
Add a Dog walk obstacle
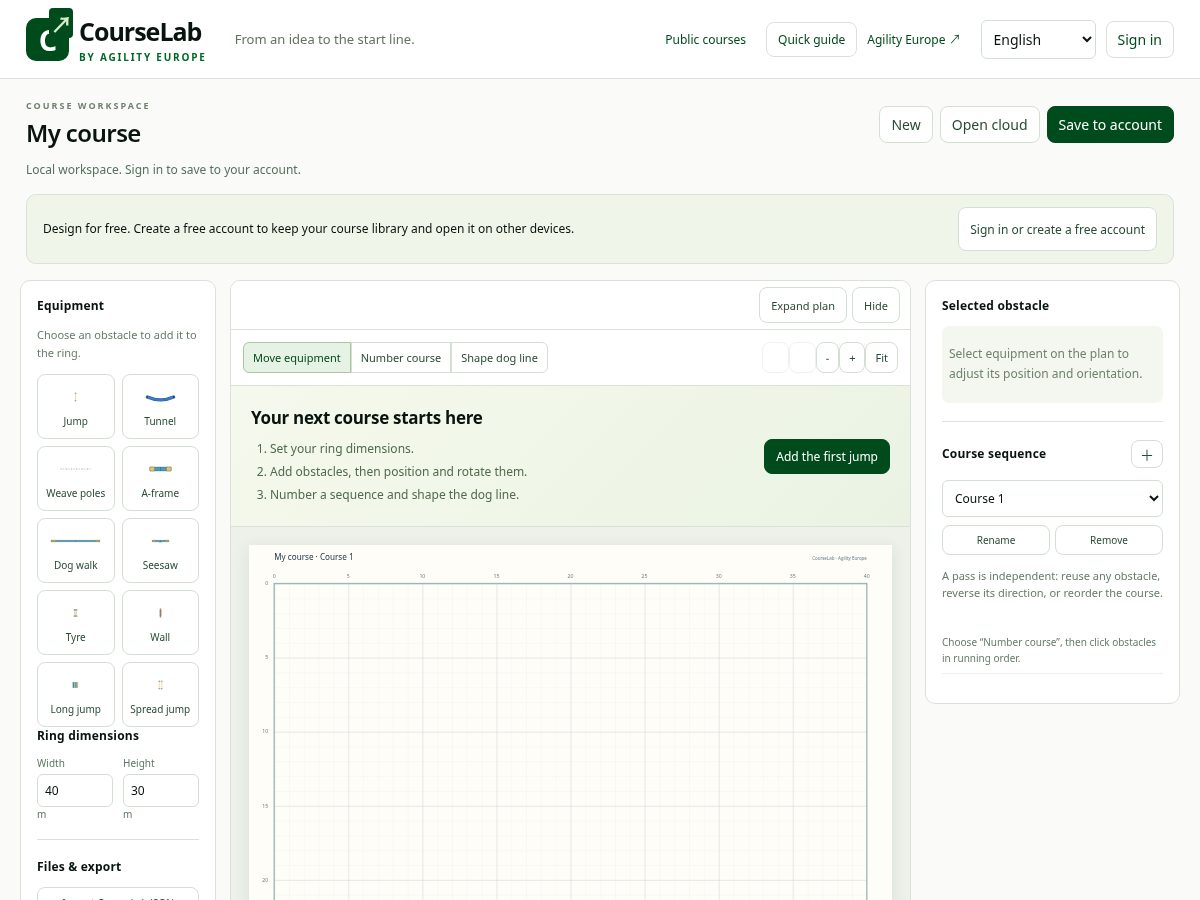tap(76, 550)
